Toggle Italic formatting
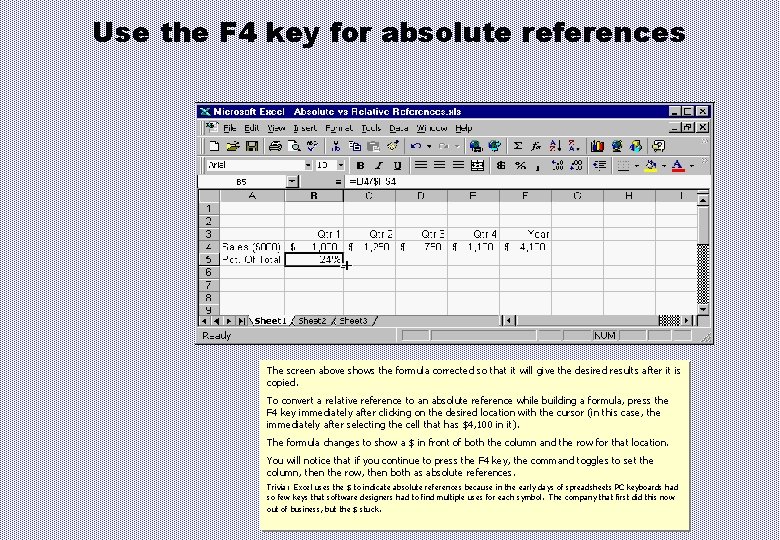Image resolution: width=780 pixels, height=540 pixels. pos(379,166)
